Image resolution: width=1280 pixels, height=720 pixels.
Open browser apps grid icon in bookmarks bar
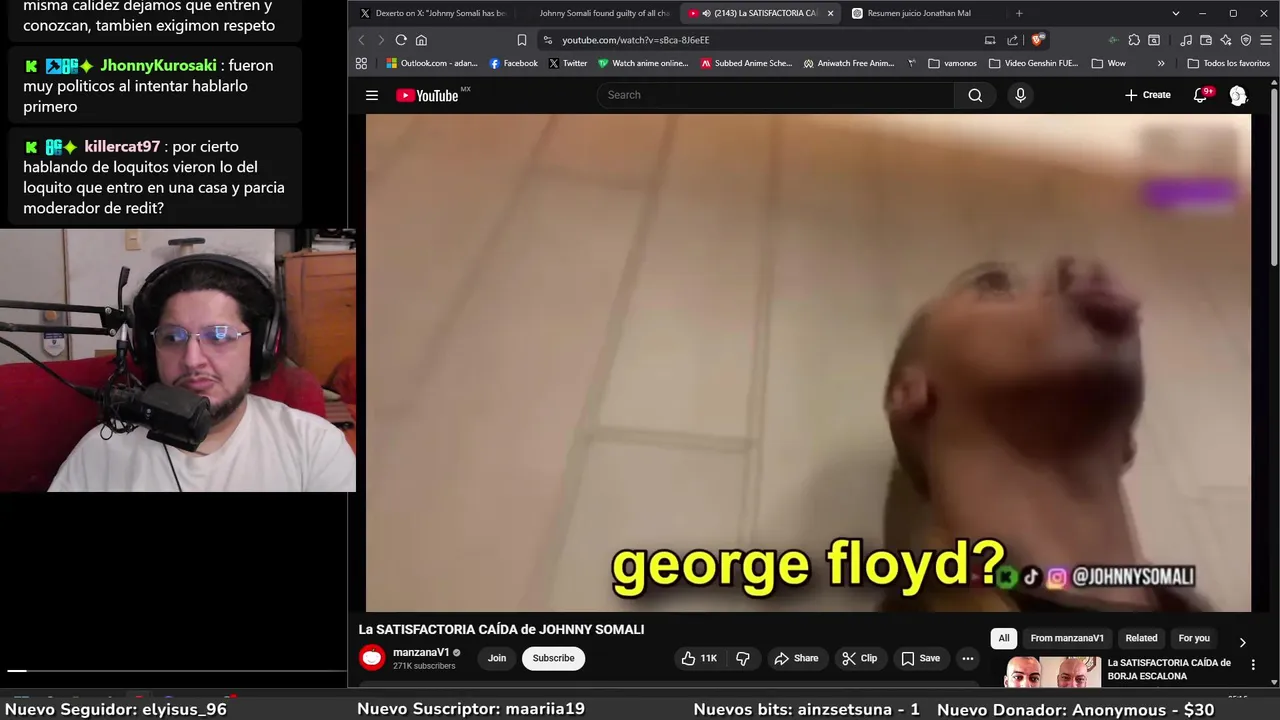361,63
